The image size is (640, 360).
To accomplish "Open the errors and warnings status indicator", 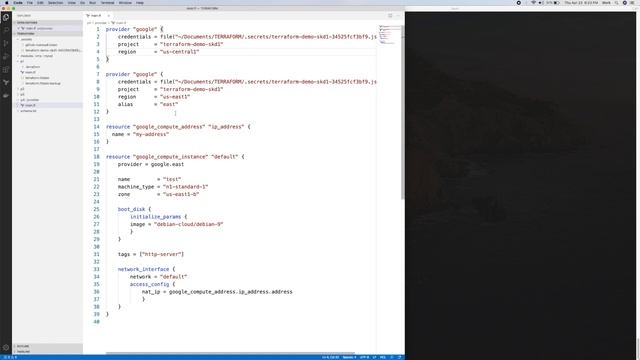I will pyautogui.click(x=10, y=357).
